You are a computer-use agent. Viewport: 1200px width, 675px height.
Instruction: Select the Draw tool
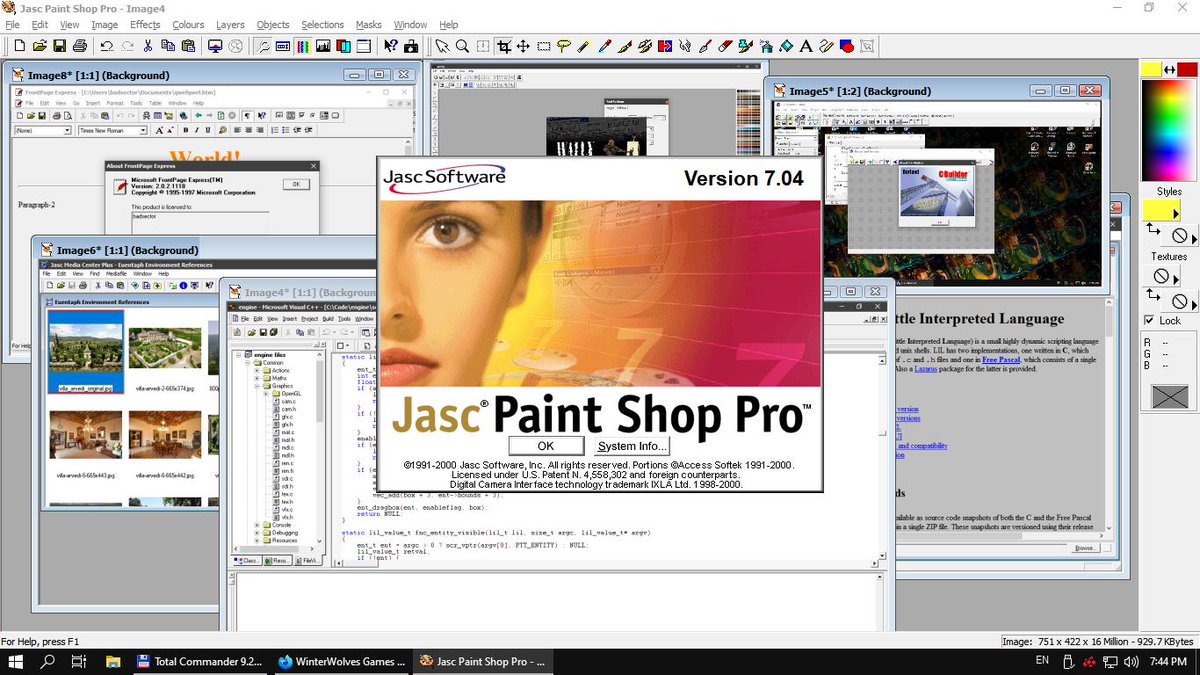click(826, 46)
